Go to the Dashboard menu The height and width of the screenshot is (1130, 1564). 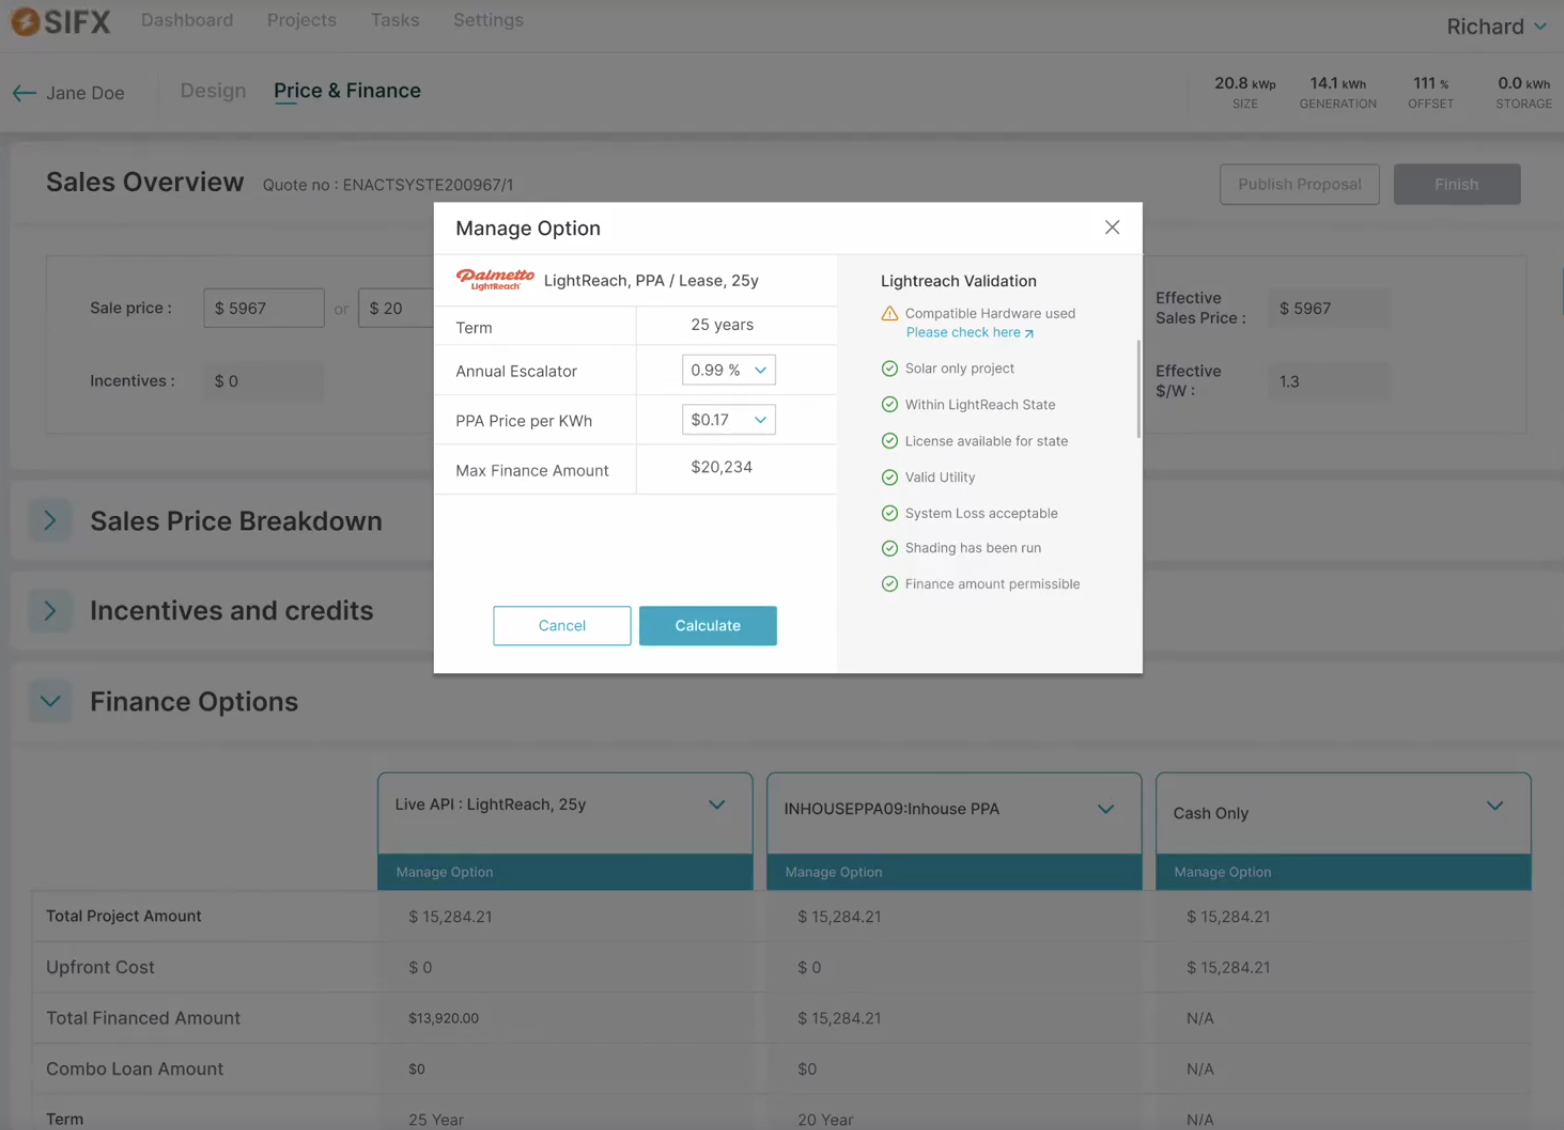coord(187,20)
